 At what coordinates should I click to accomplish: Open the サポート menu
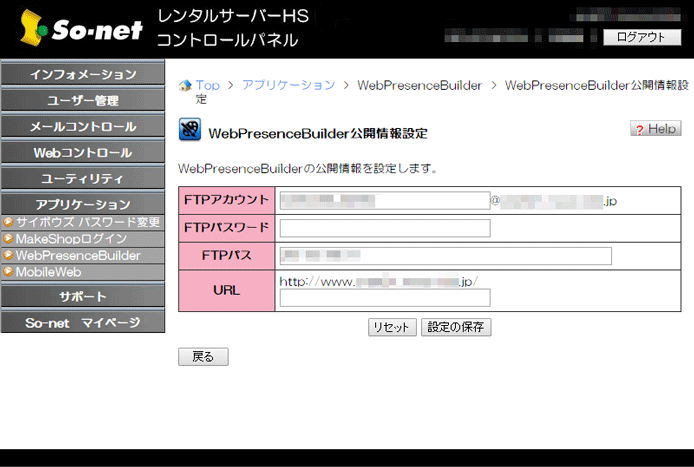pyautogui.click(x=83, y=297)
